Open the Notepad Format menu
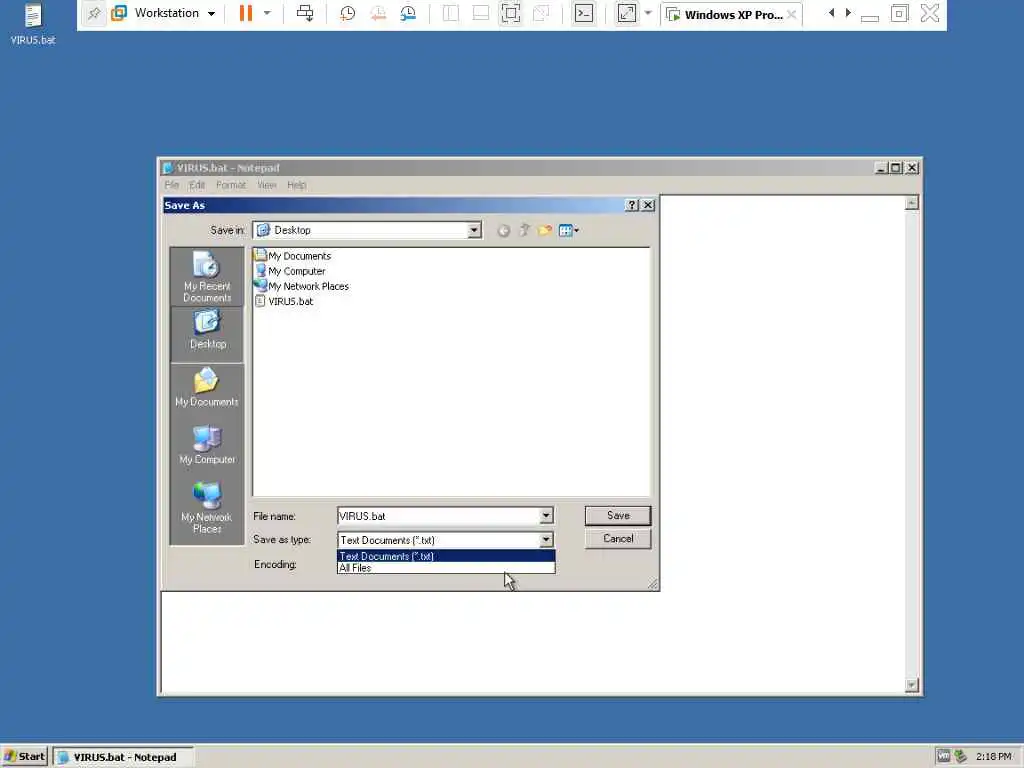Screen dimensions: 1024x768 (231, 185)
